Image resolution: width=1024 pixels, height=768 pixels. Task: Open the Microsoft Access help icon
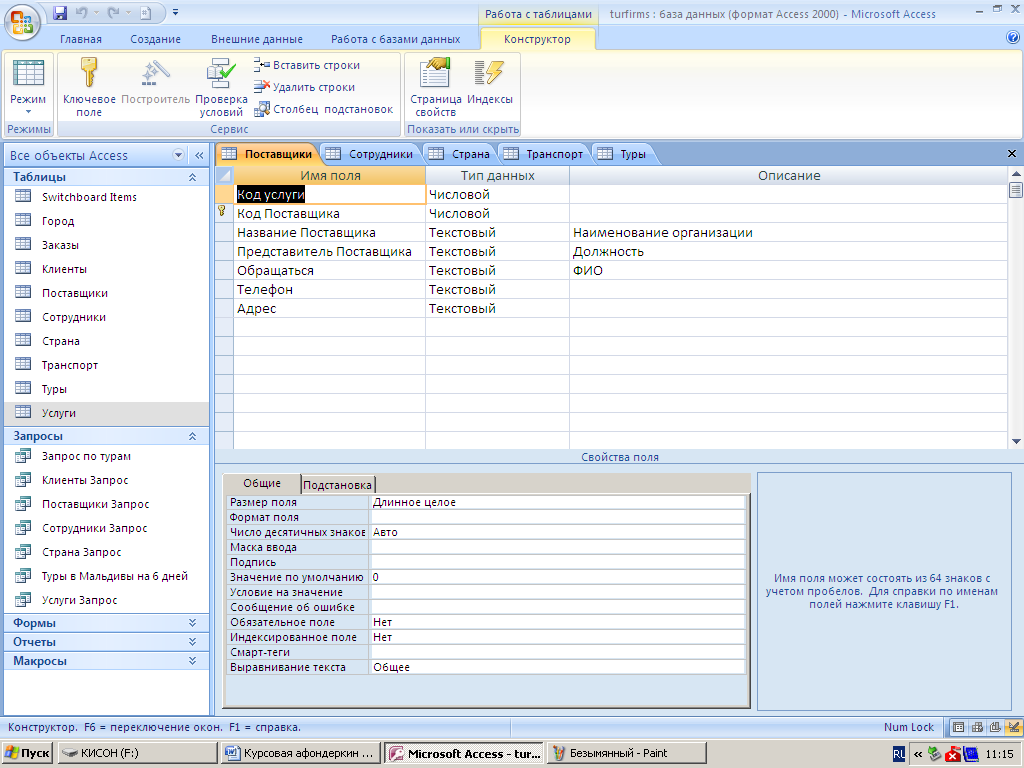pyautogui.click(x=1012, y=38)
